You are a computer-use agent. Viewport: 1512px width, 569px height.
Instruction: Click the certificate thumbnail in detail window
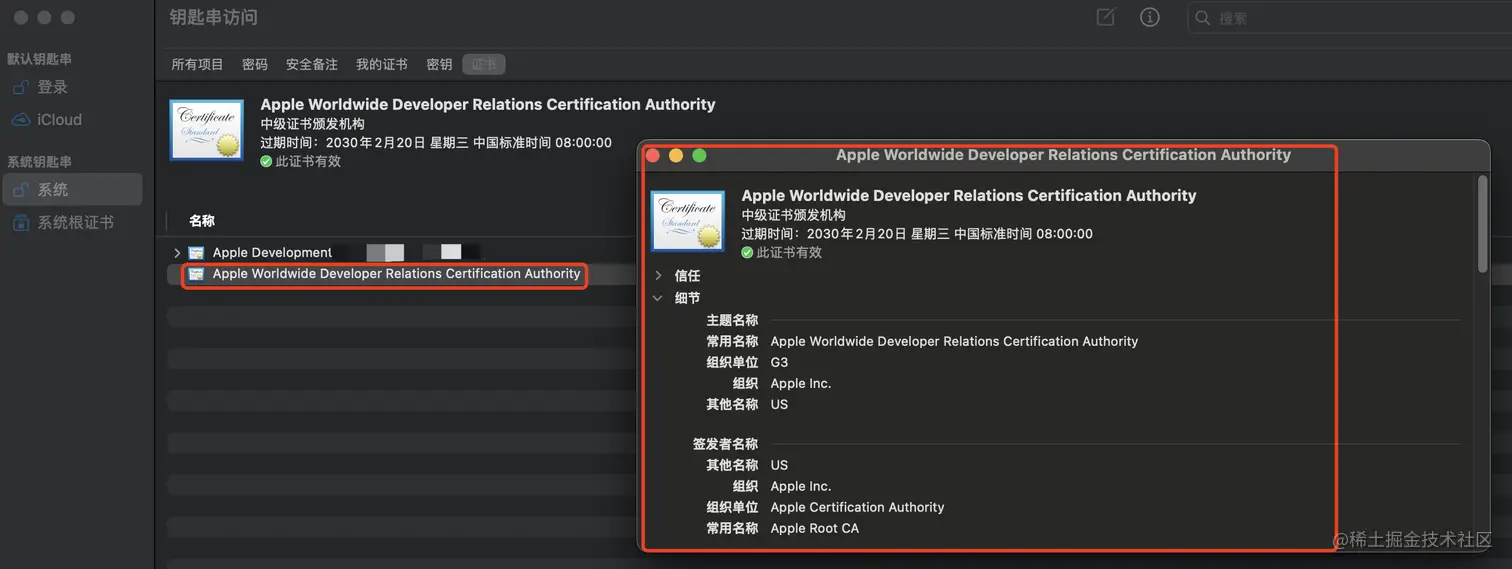(x=688, y=220)
